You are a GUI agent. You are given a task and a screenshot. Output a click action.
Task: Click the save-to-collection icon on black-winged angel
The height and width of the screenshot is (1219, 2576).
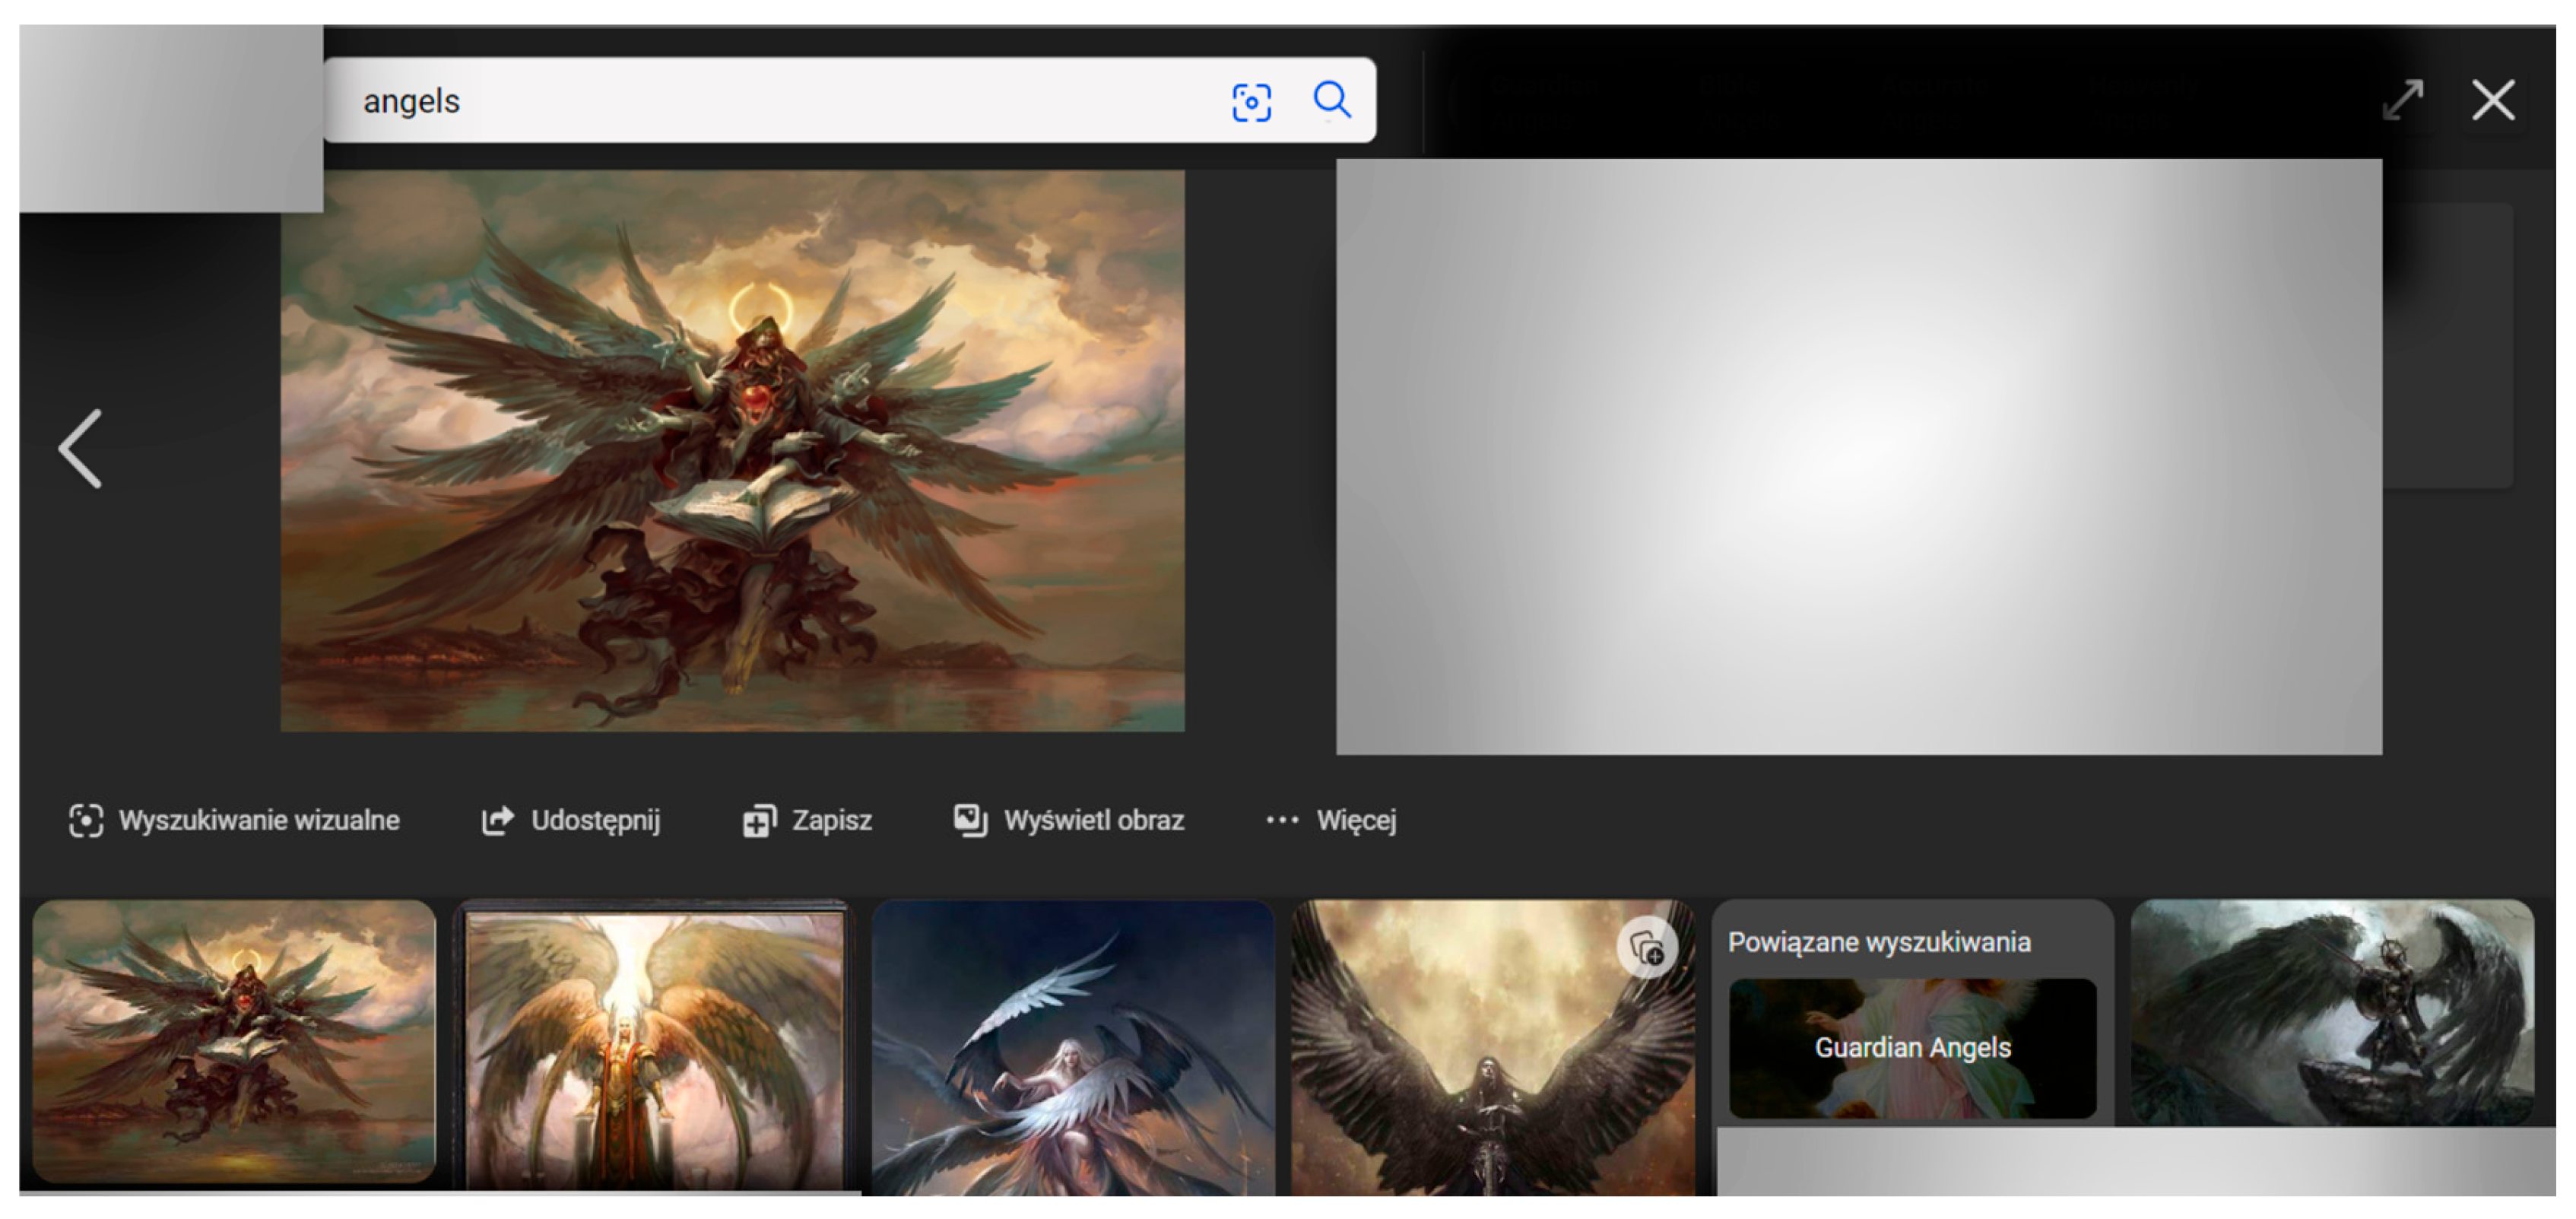click(x=1646, y=947)
